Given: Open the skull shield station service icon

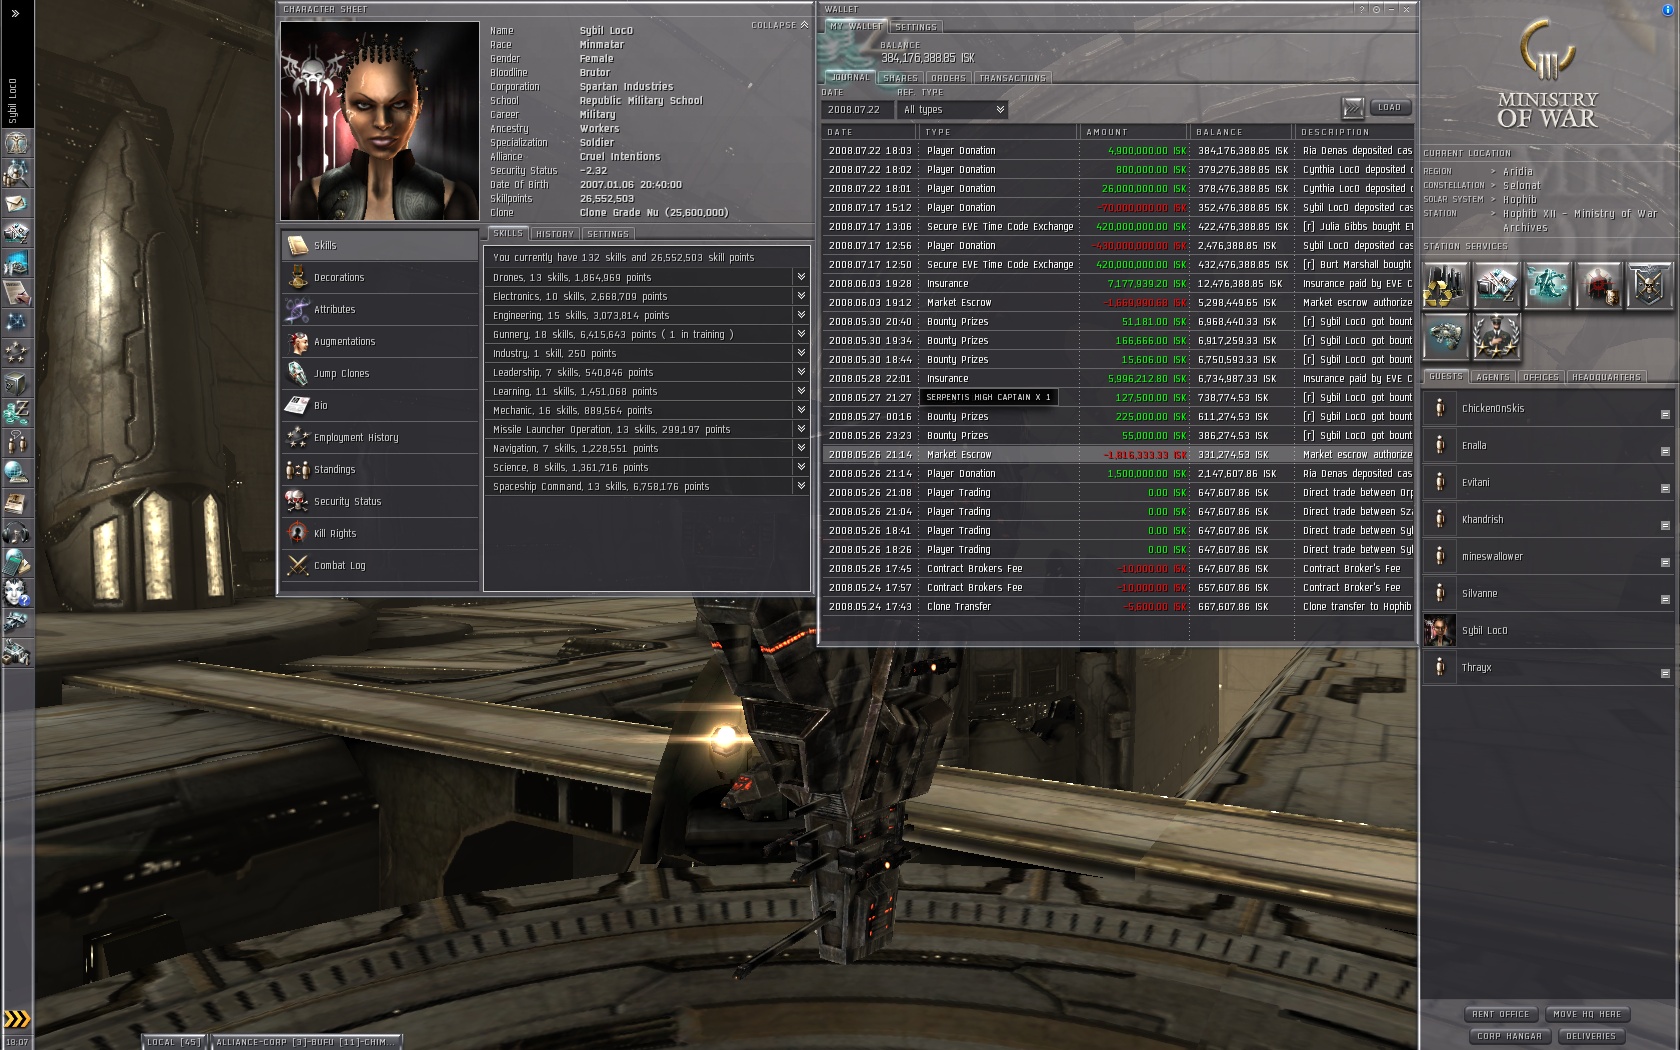Looking at the screenshot, I should [1649, 285].
